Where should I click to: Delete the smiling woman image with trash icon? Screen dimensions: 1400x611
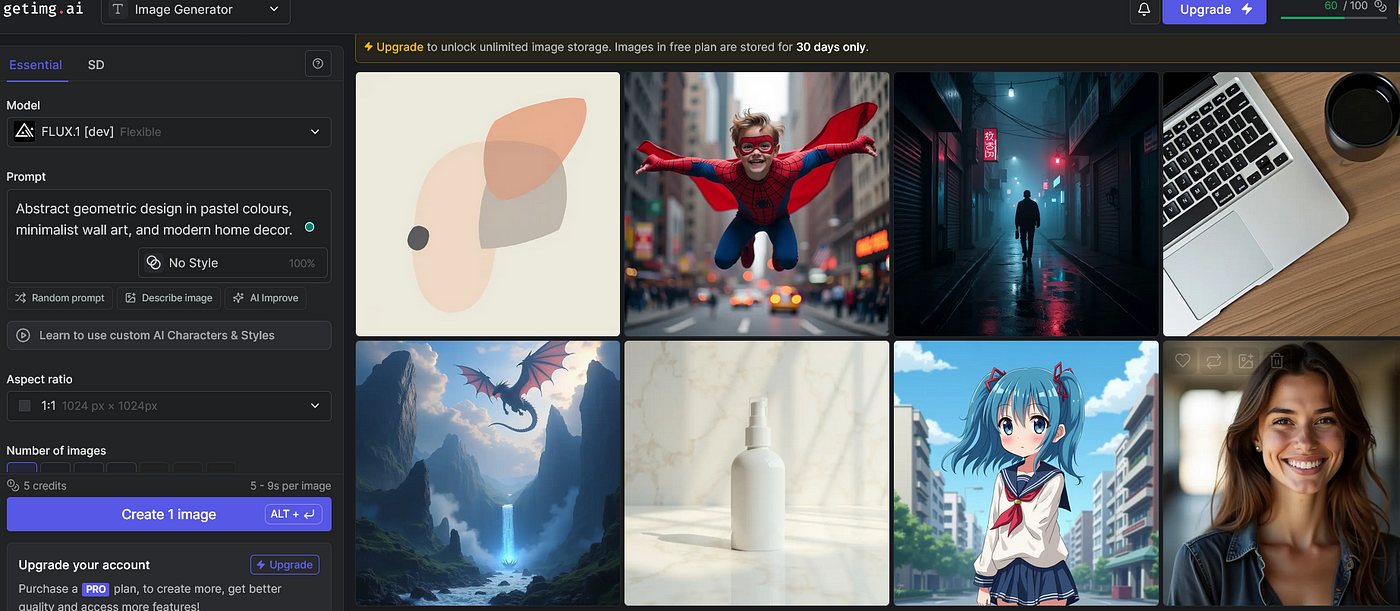tap(1277, 361)
